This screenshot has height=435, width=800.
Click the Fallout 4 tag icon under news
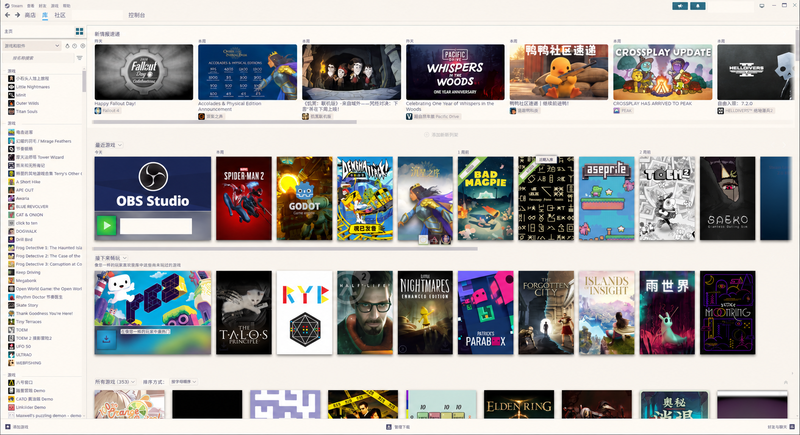pos(97,111)
